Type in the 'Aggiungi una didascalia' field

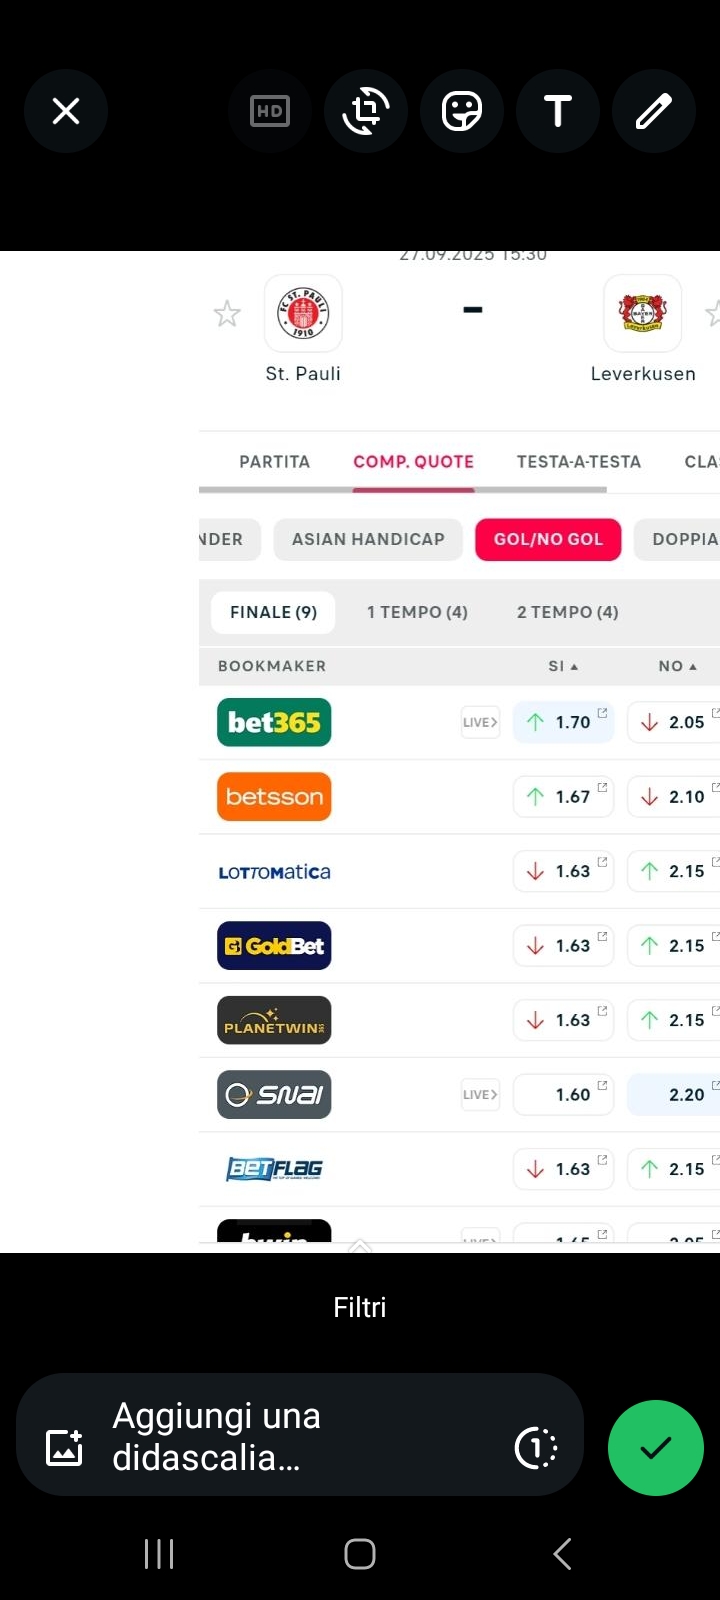(300, 1436)
